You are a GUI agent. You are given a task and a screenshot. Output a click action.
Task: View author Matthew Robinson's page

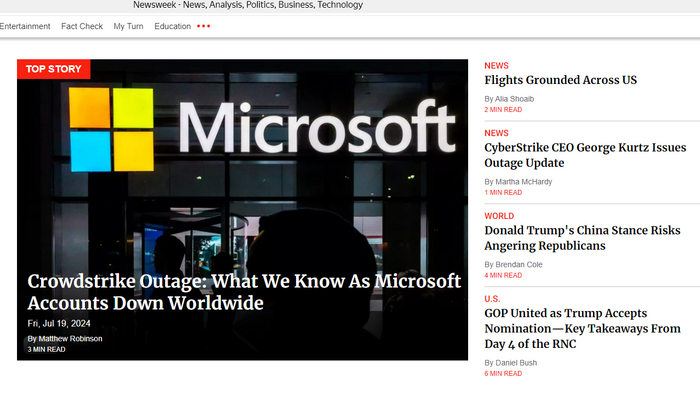point(70,339)
